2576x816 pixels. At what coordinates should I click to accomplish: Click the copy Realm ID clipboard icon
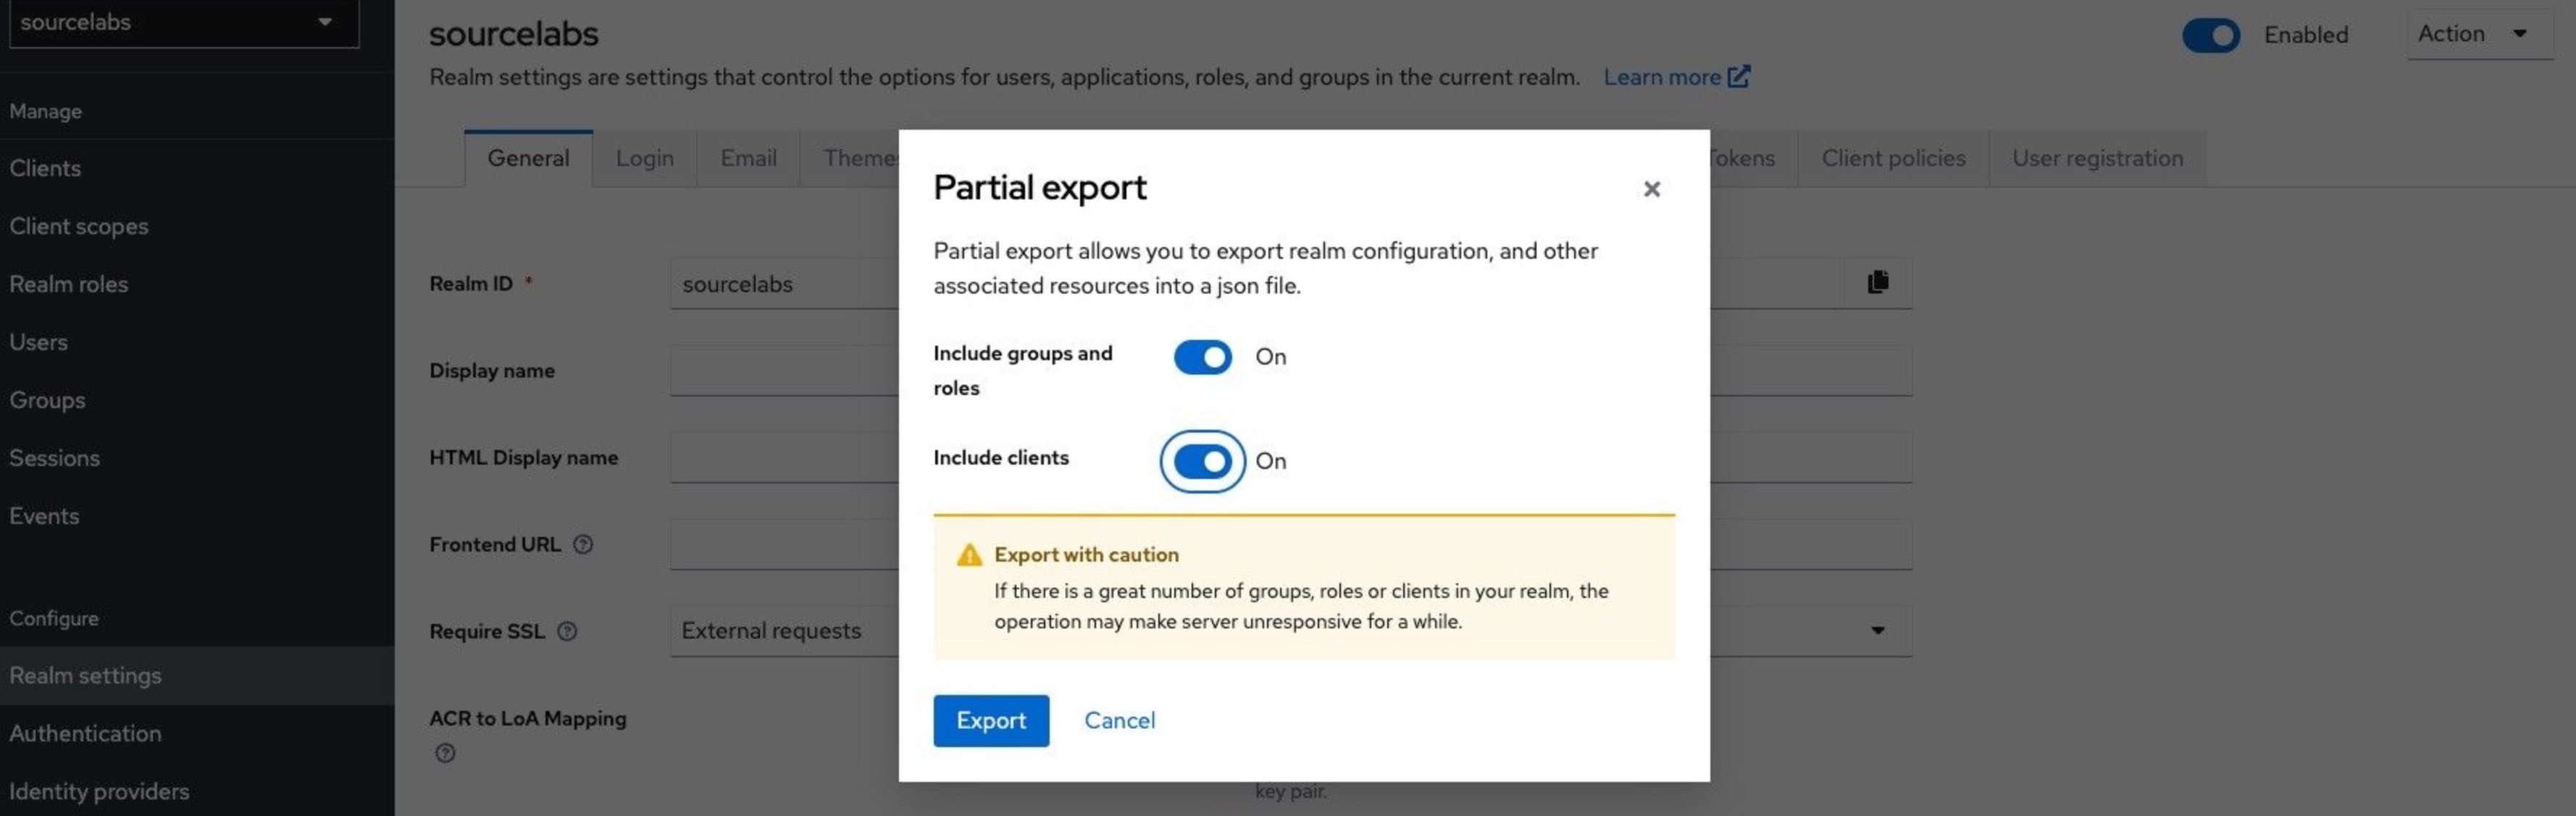(x=1877, y=283)
